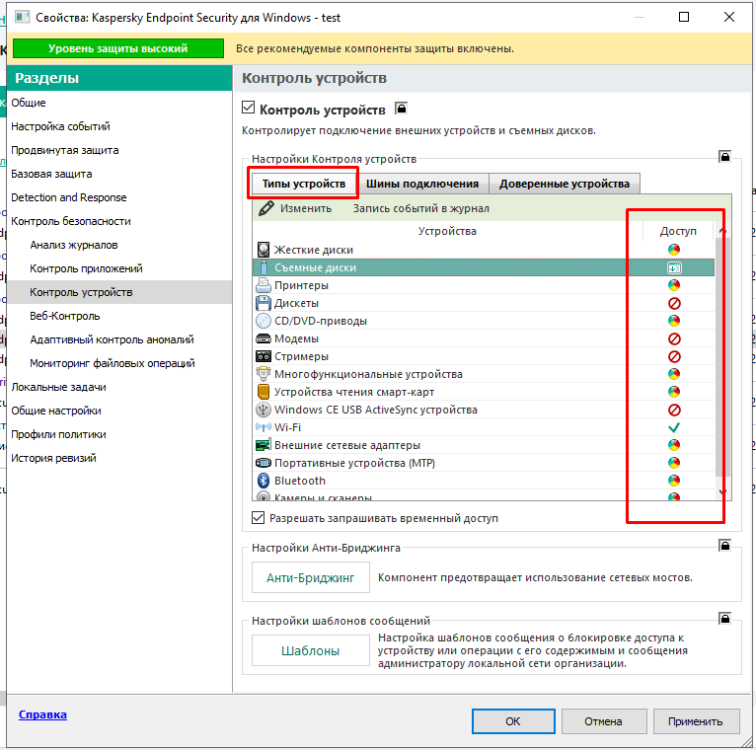This screenshot has width=756, height=750.
Task: Open Настройка событий section
Action: [x=61, y=126]
